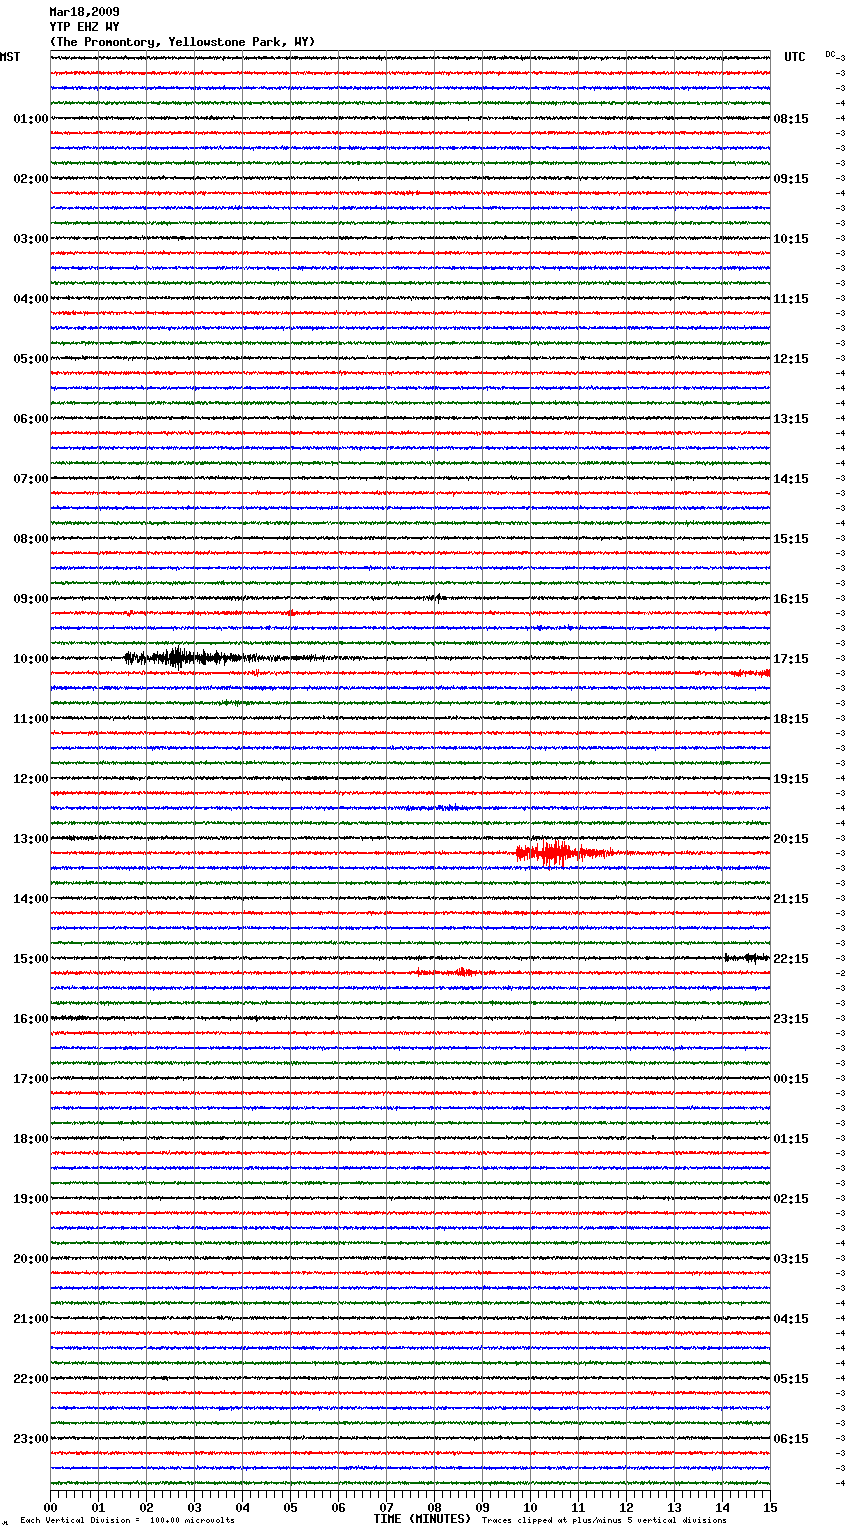Image resolution: width=850 pixels, height=1534 pixels.
Task: Select the 17:00 MST time label
Action: click(x=30, y=1079)
